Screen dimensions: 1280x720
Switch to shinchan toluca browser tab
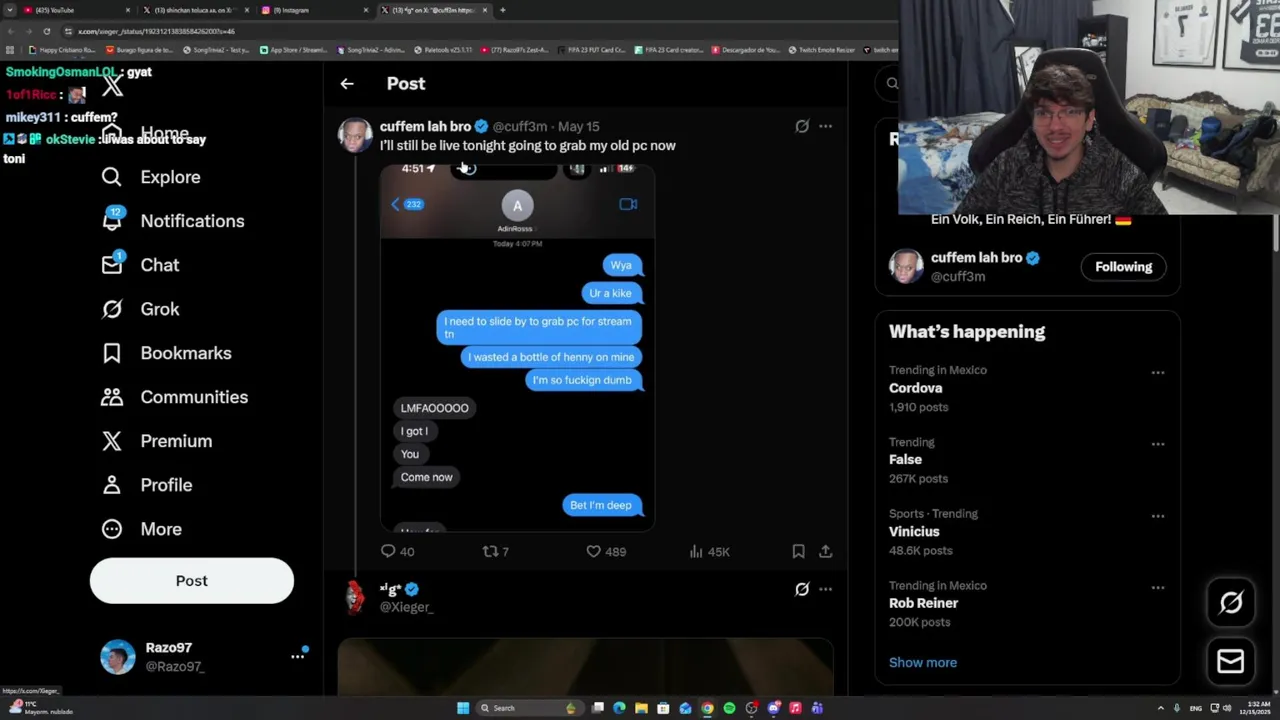coord(196,10)
